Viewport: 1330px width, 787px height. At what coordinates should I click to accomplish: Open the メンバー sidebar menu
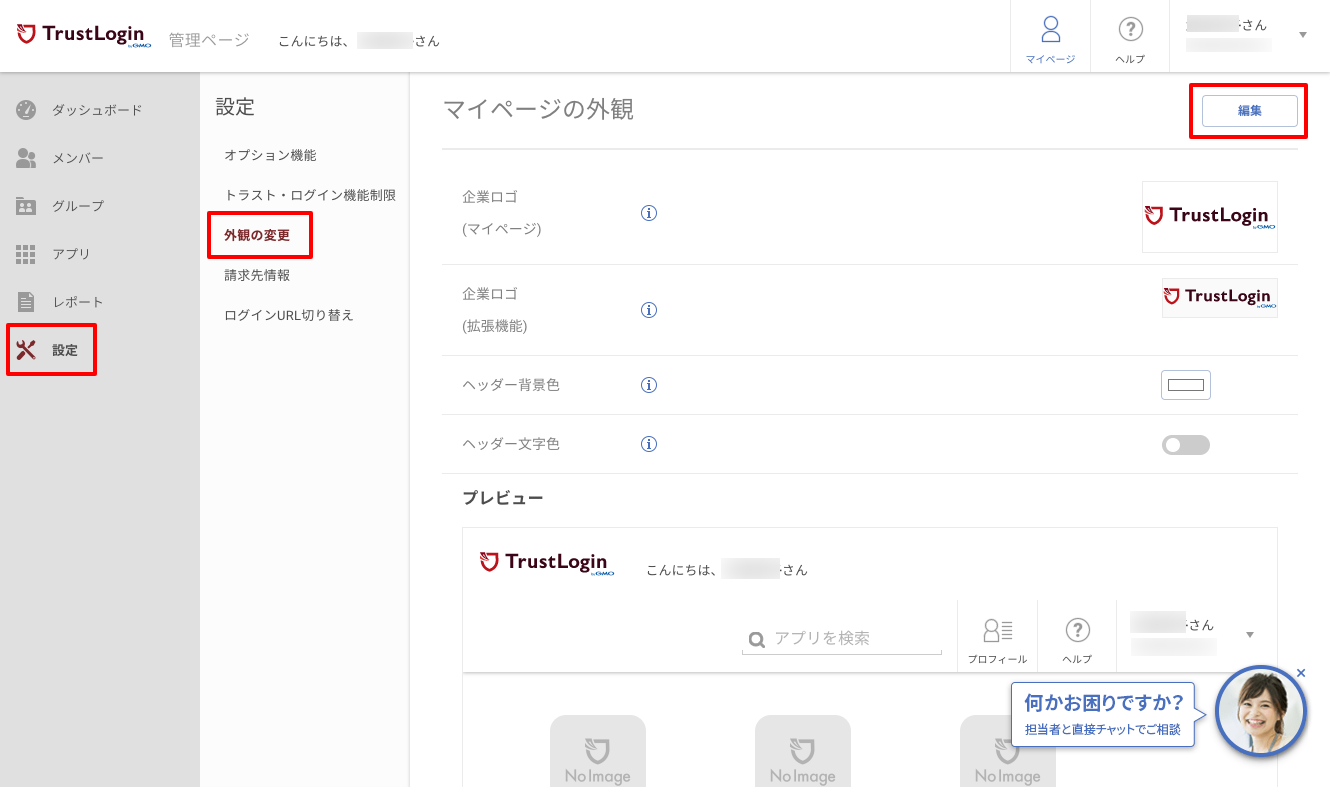click(x=78, y=158)
